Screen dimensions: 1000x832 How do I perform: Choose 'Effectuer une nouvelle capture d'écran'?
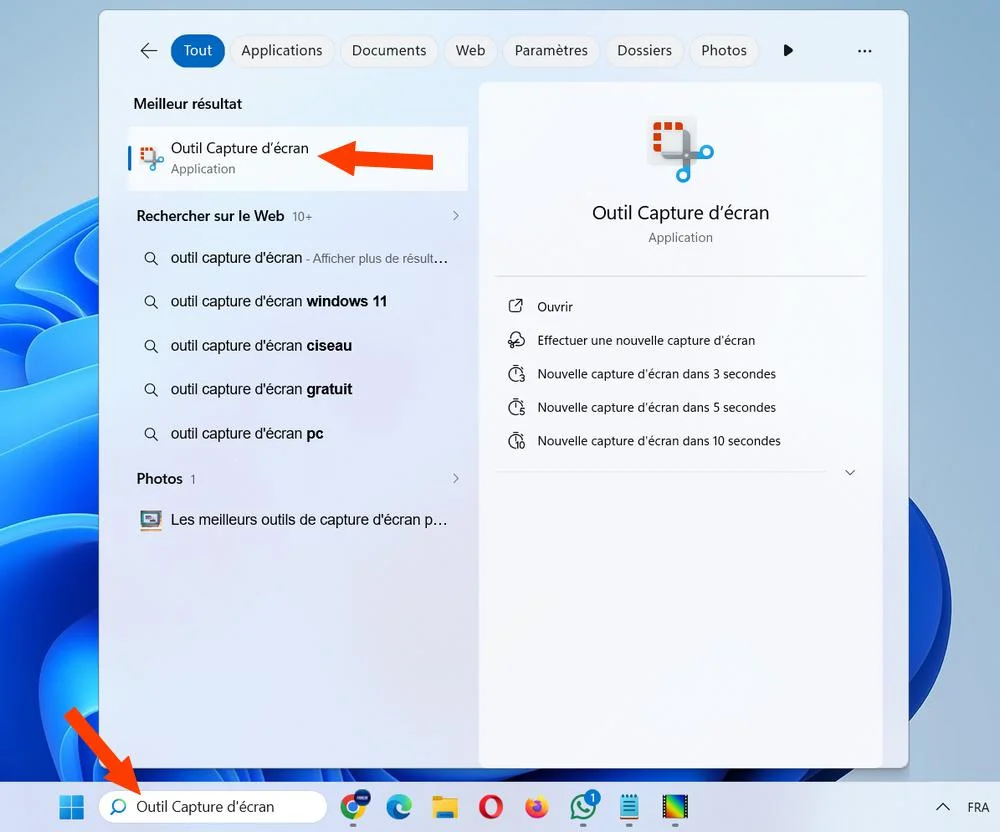point(646,340)
